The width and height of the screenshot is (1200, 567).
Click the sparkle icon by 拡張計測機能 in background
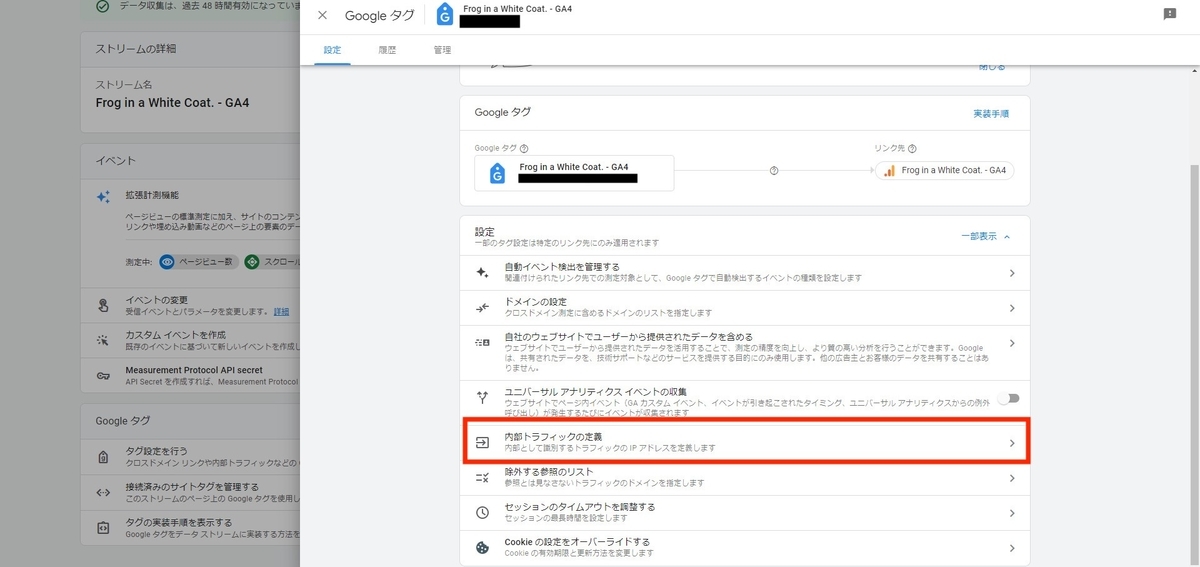(x=103, y=198)
